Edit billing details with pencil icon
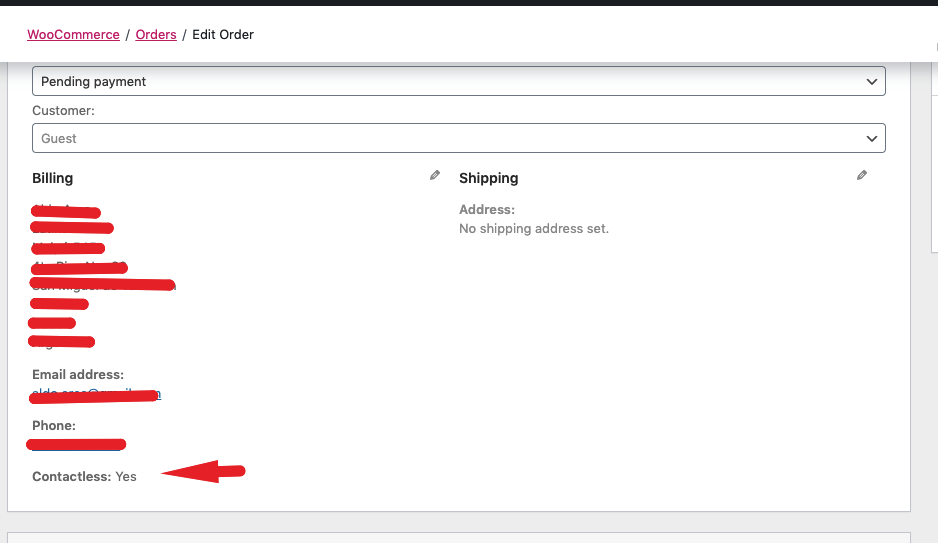The height and width of the screenshot is (543, 938). coord(435,175)
